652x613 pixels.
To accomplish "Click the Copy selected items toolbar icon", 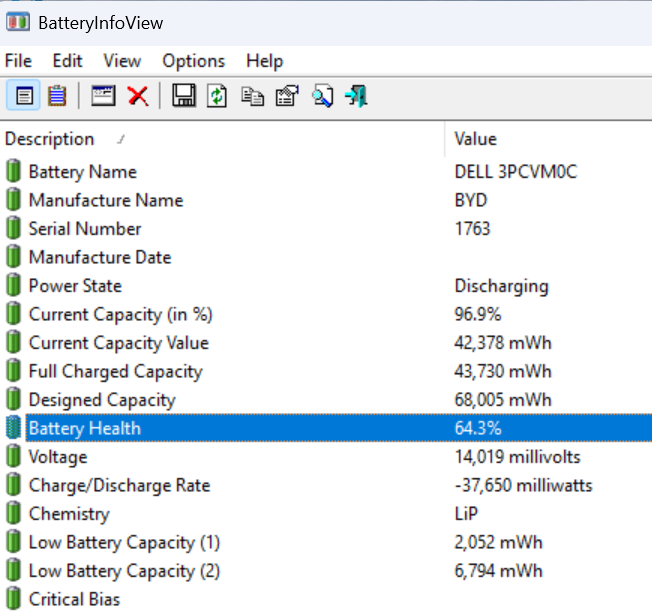I will (252, 96).
